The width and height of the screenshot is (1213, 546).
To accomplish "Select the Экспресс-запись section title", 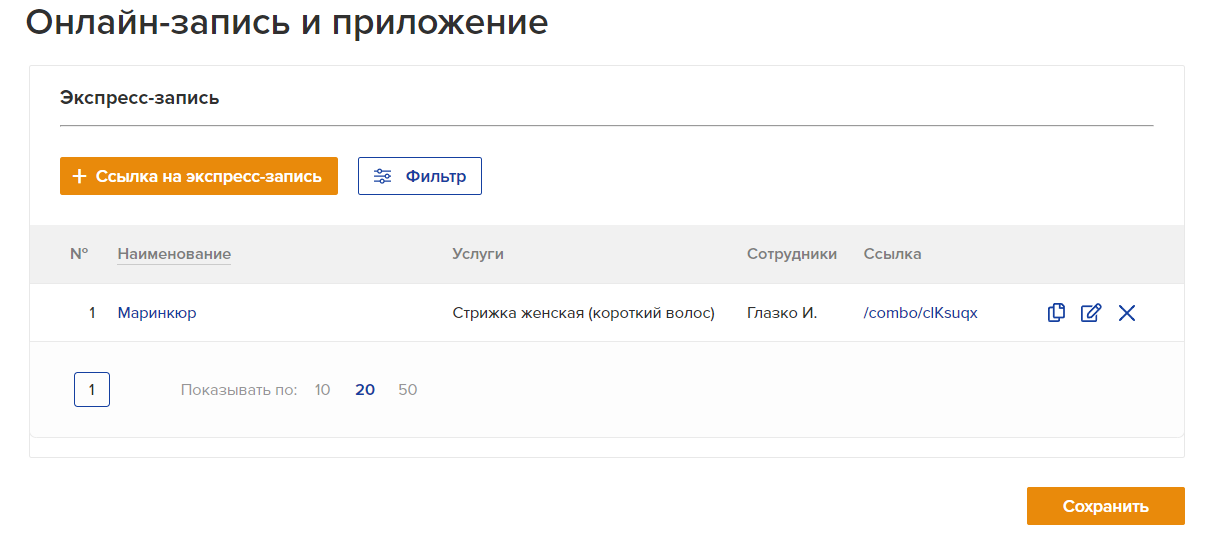I will click(140, 98).
